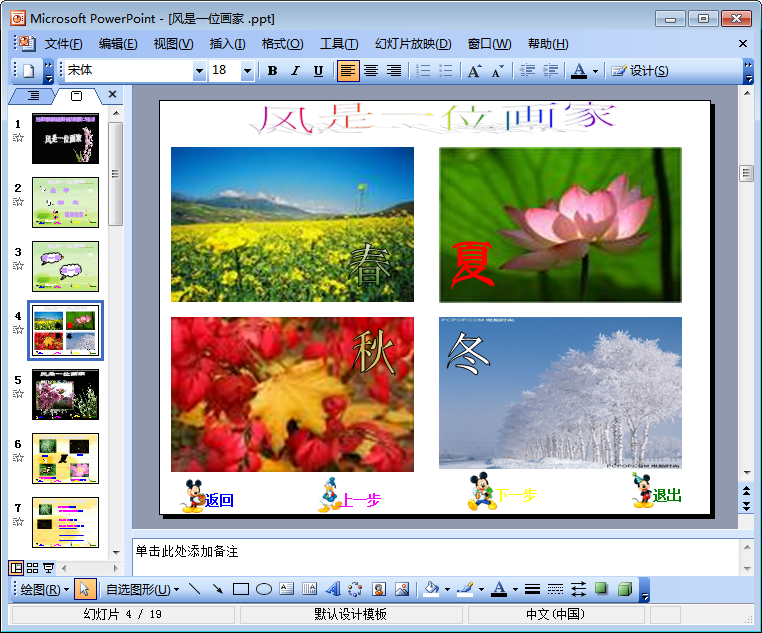762x633 pixels.
Task: Expand Line Color dropdown arrow
Action: pos(481,589)
